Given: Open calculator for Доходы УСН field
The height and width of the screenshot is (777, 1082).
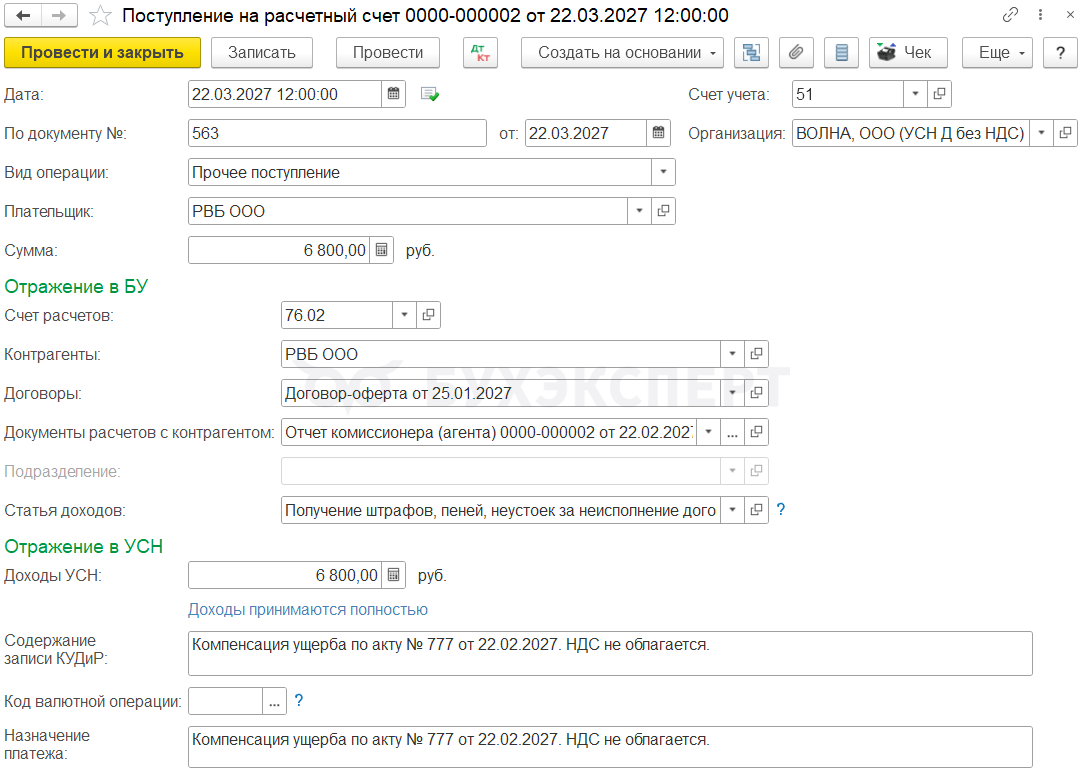Looking at the screenshot, I should coord(393,576).
